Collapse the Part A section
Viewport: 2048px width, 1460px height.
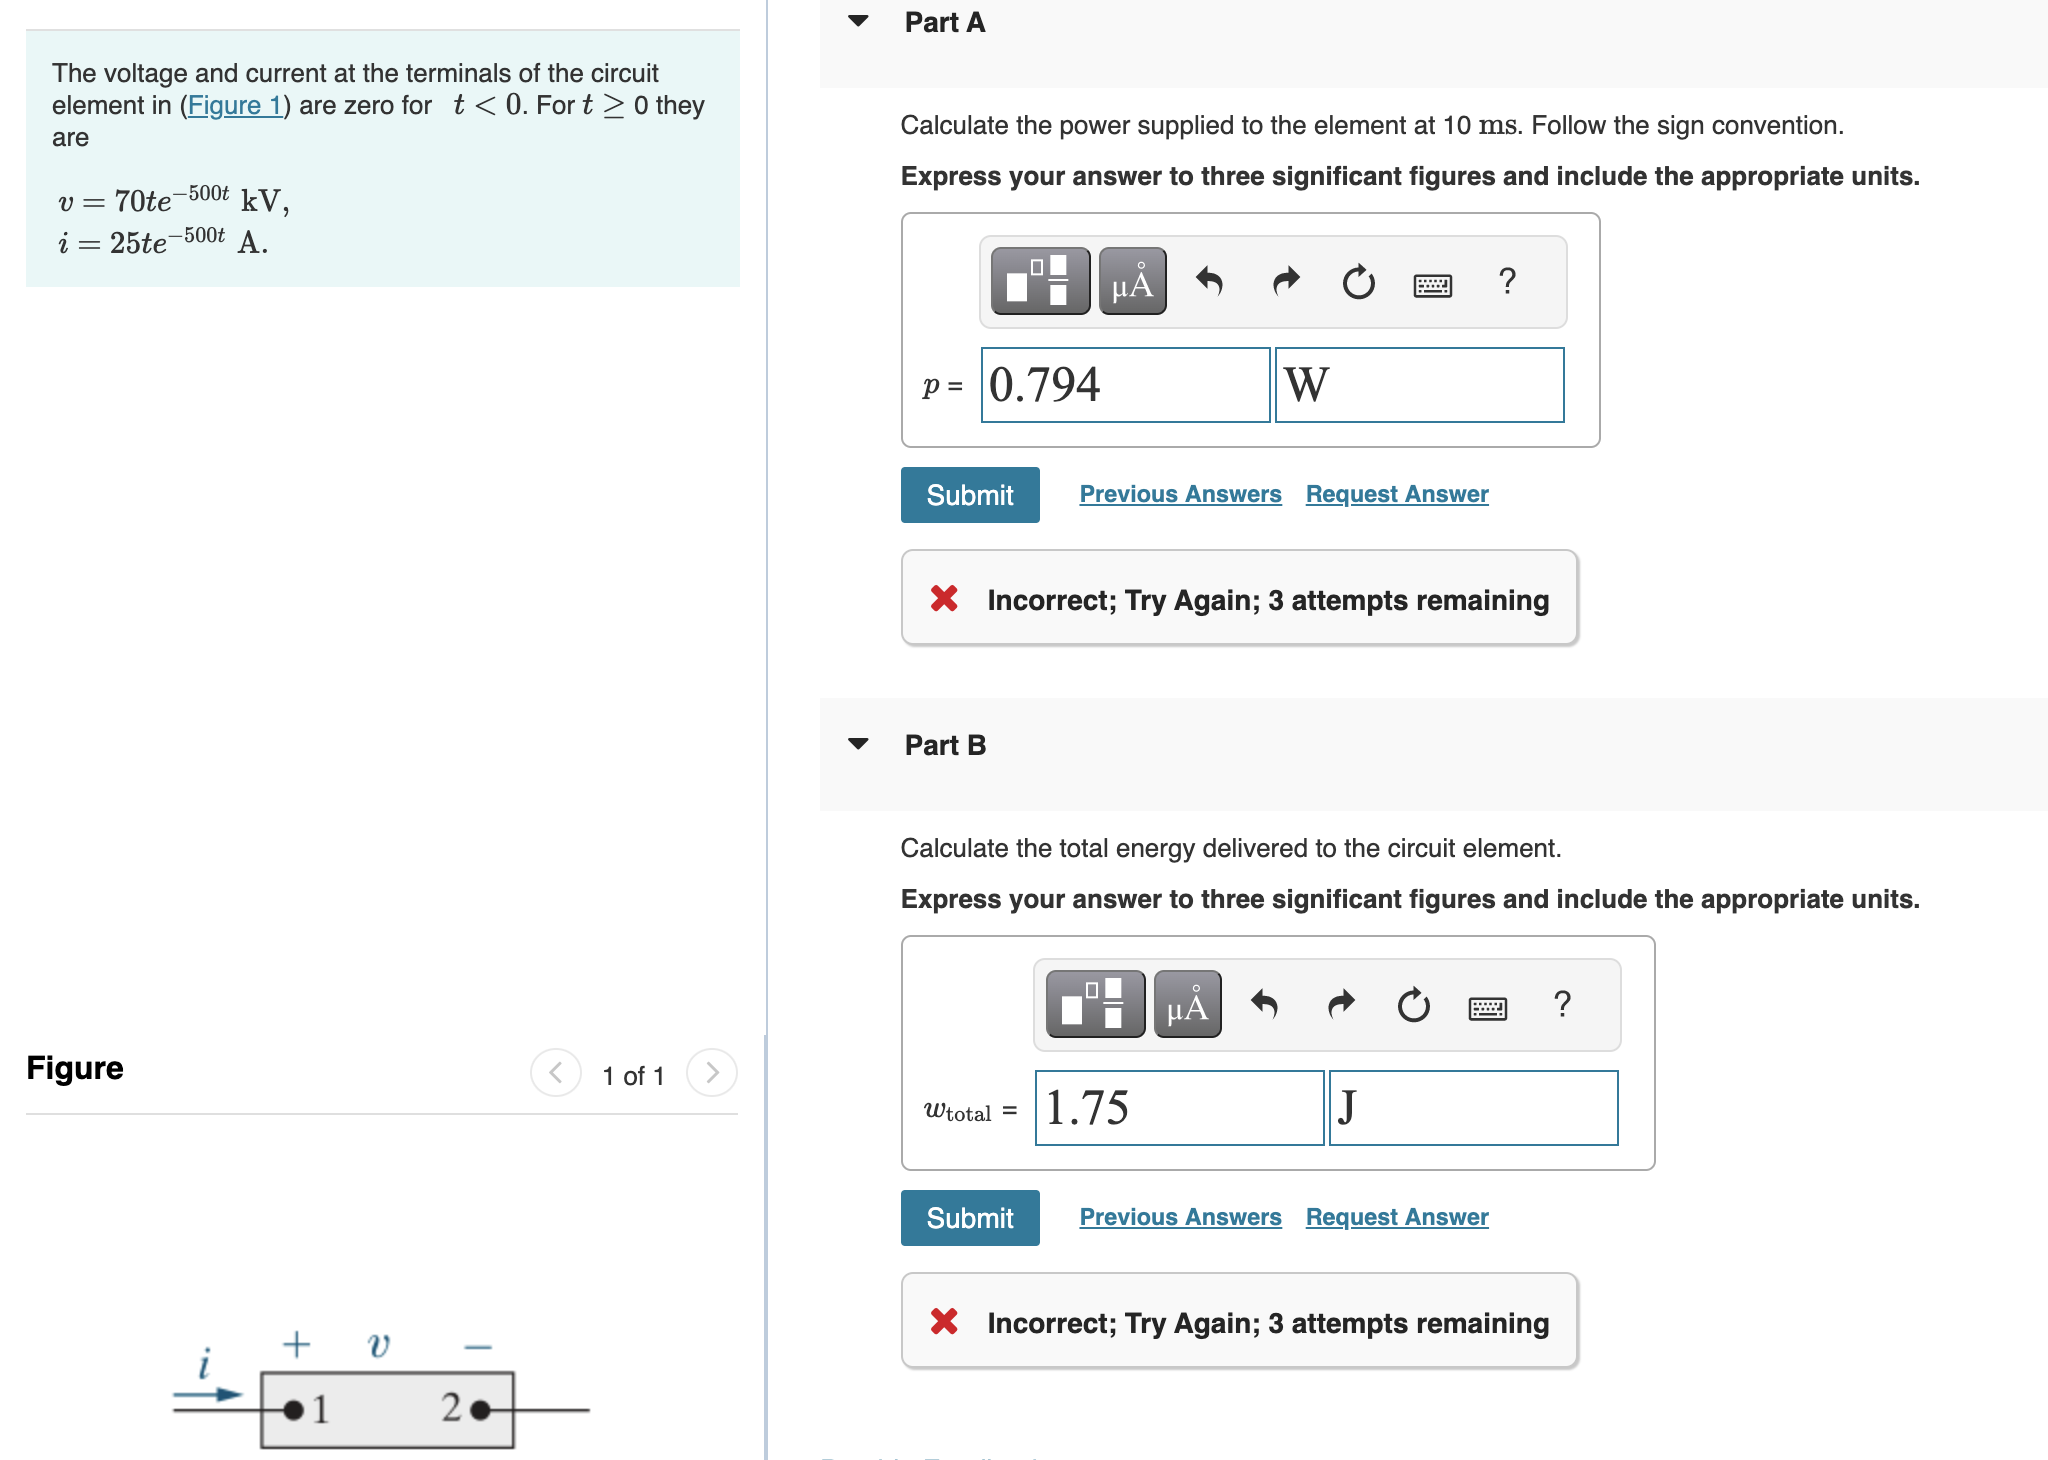tap(858, 21)
